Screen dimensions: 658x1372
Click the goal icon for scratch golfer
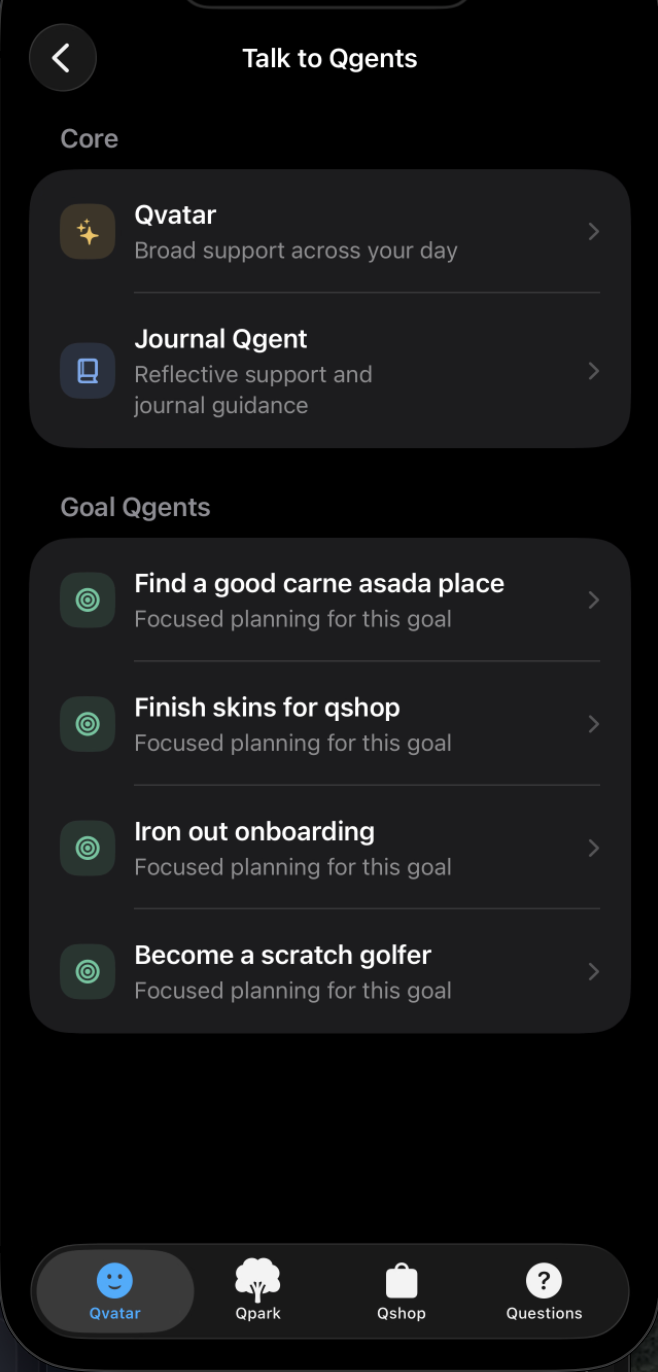tap(87, 971)
